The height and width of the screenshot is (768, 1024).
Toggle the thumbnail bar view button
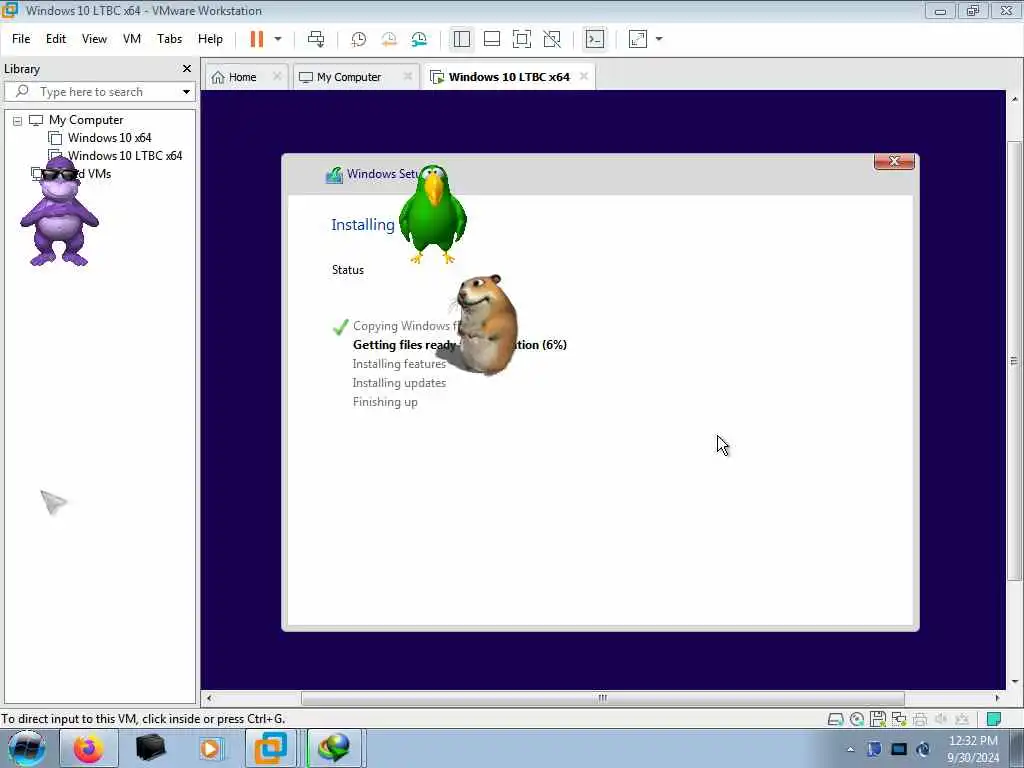click(492, 39)
